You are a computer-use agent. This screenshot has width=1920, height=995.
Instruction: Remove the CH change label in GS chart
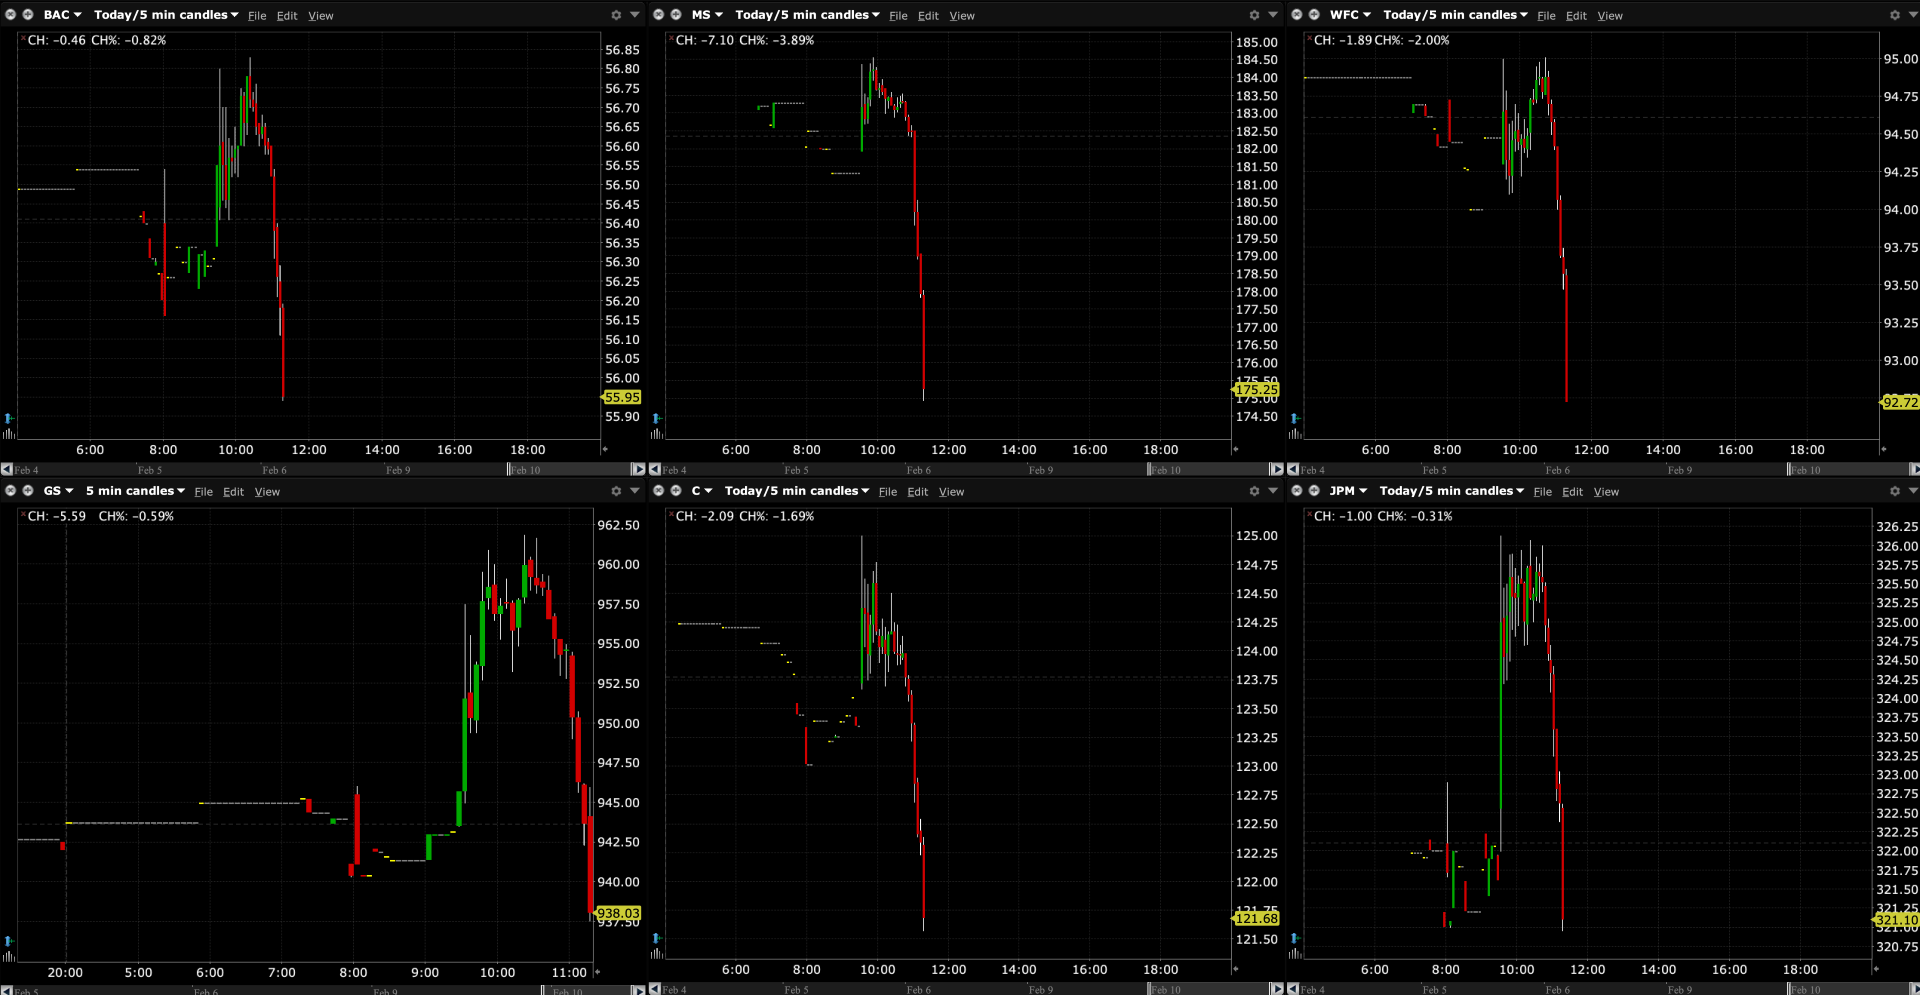pos(22,515)
